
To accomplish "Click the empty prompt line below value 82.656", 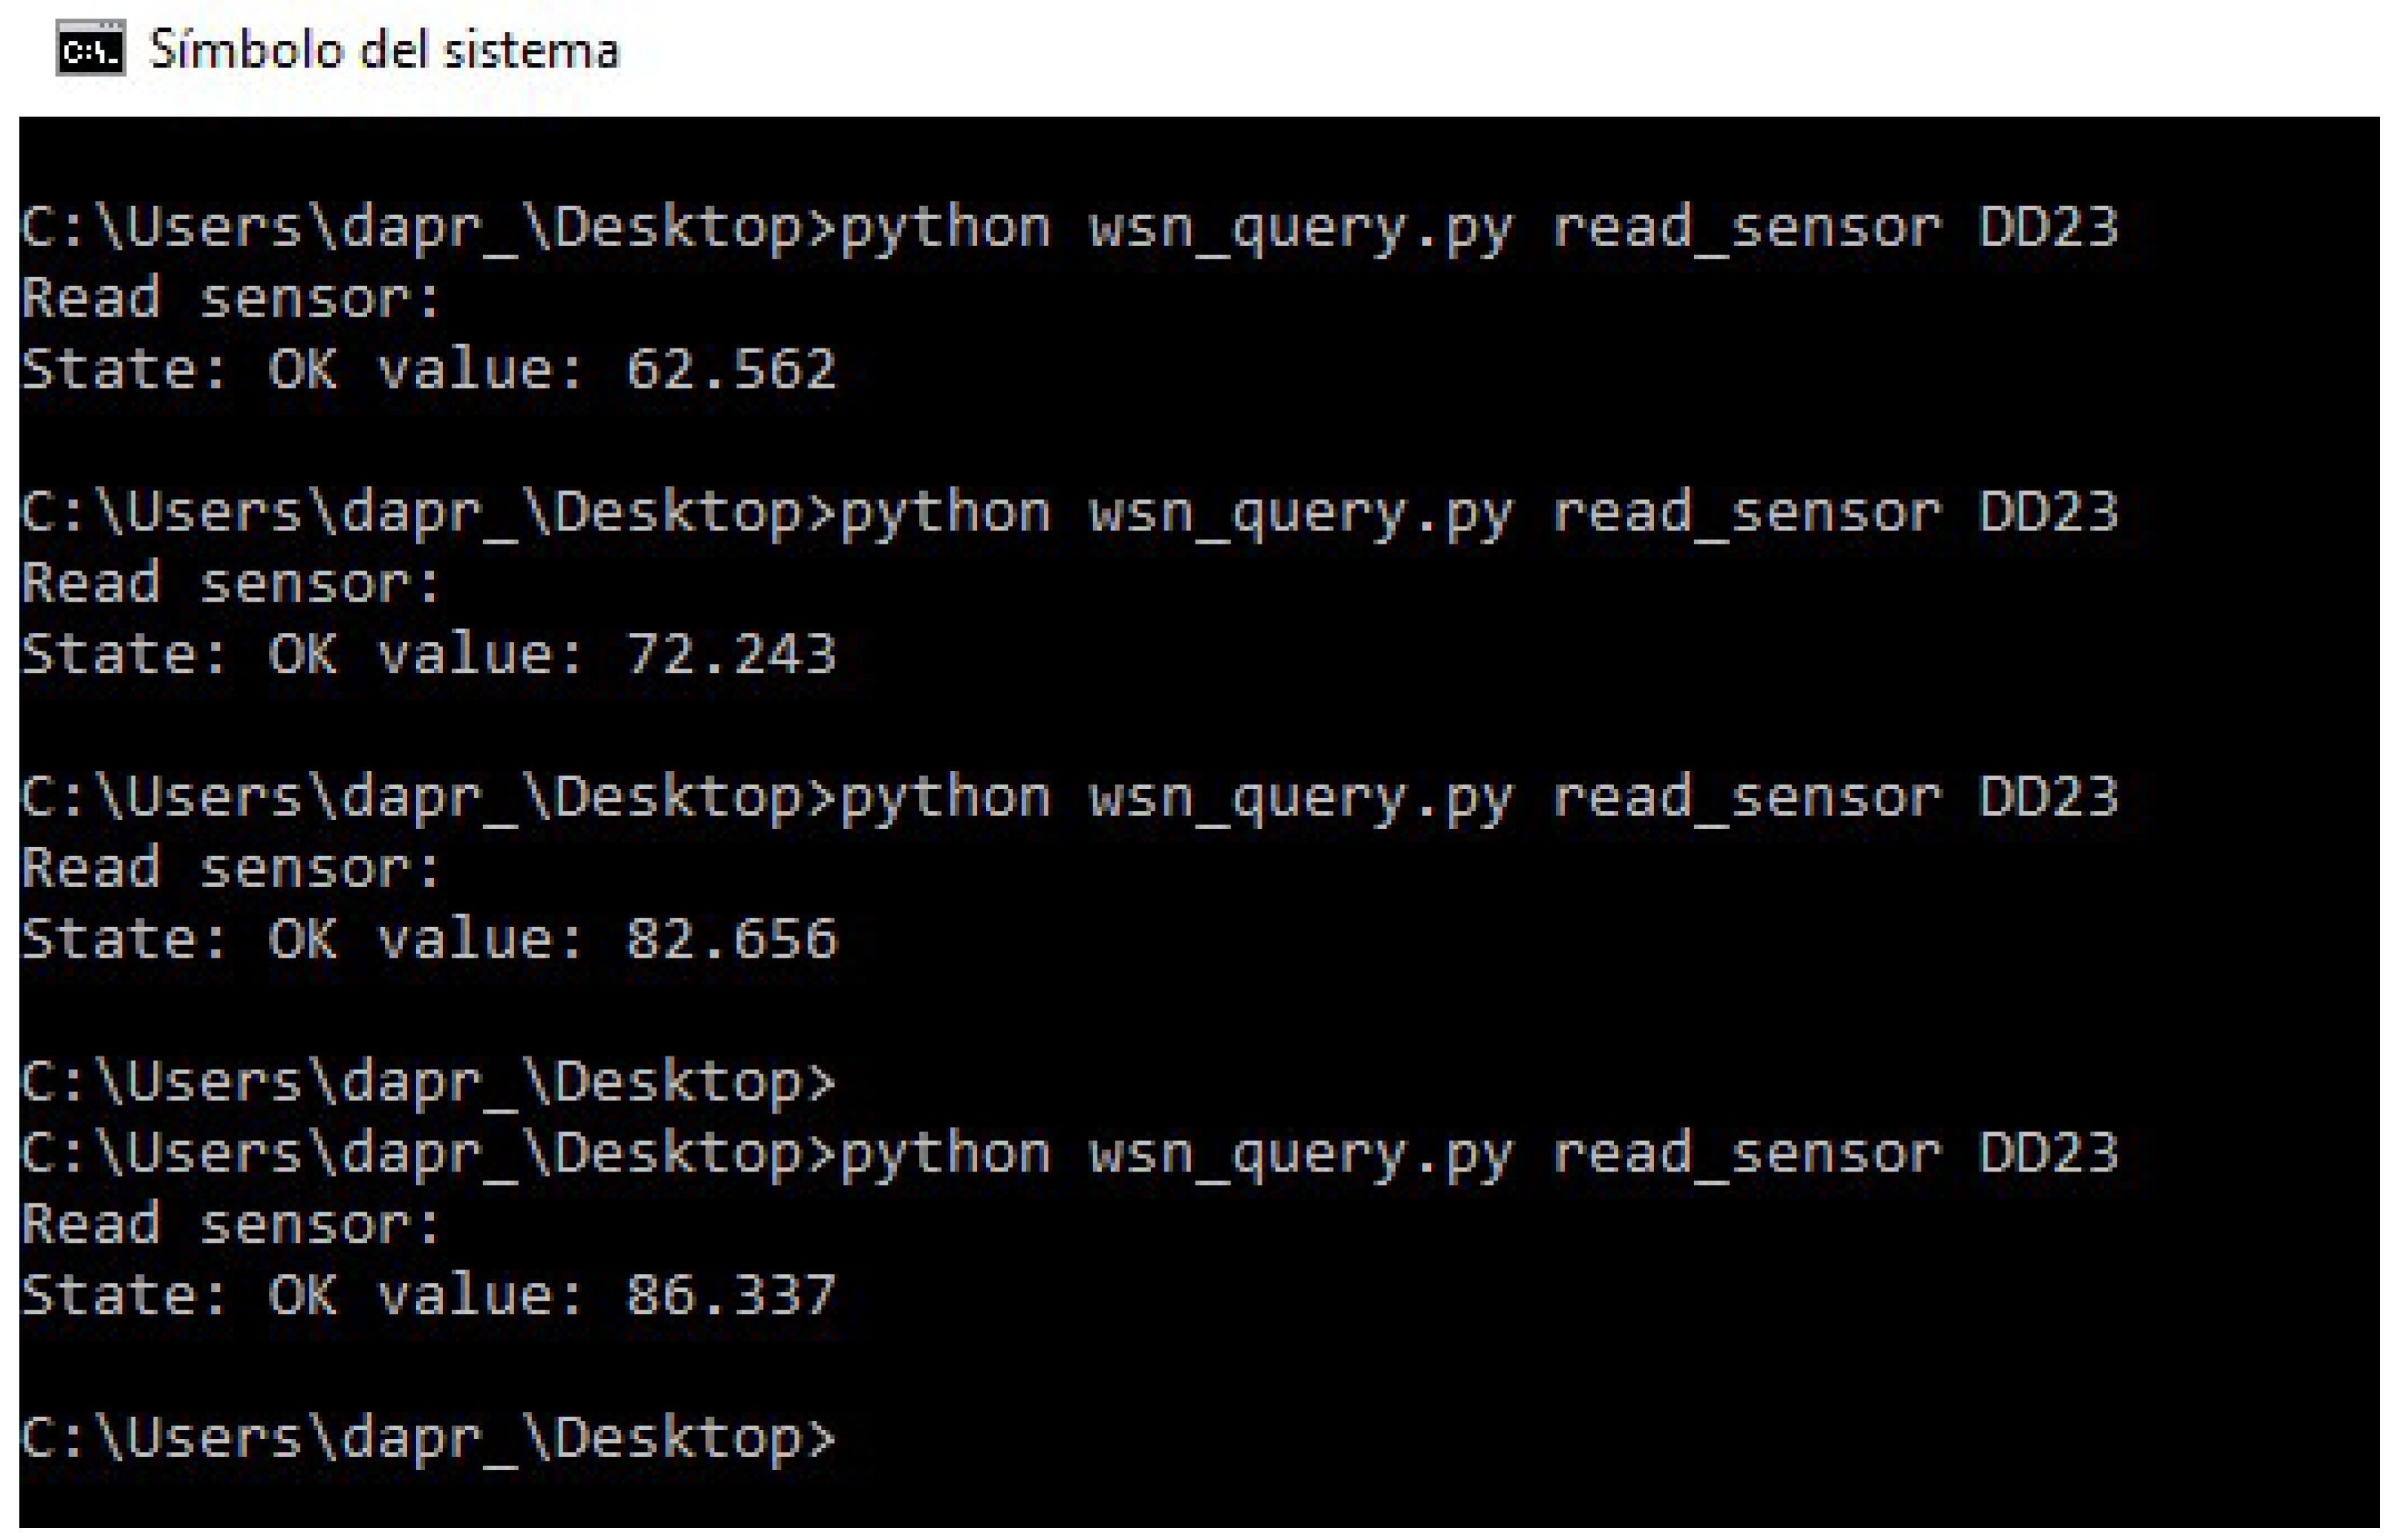I will 428,1081.
